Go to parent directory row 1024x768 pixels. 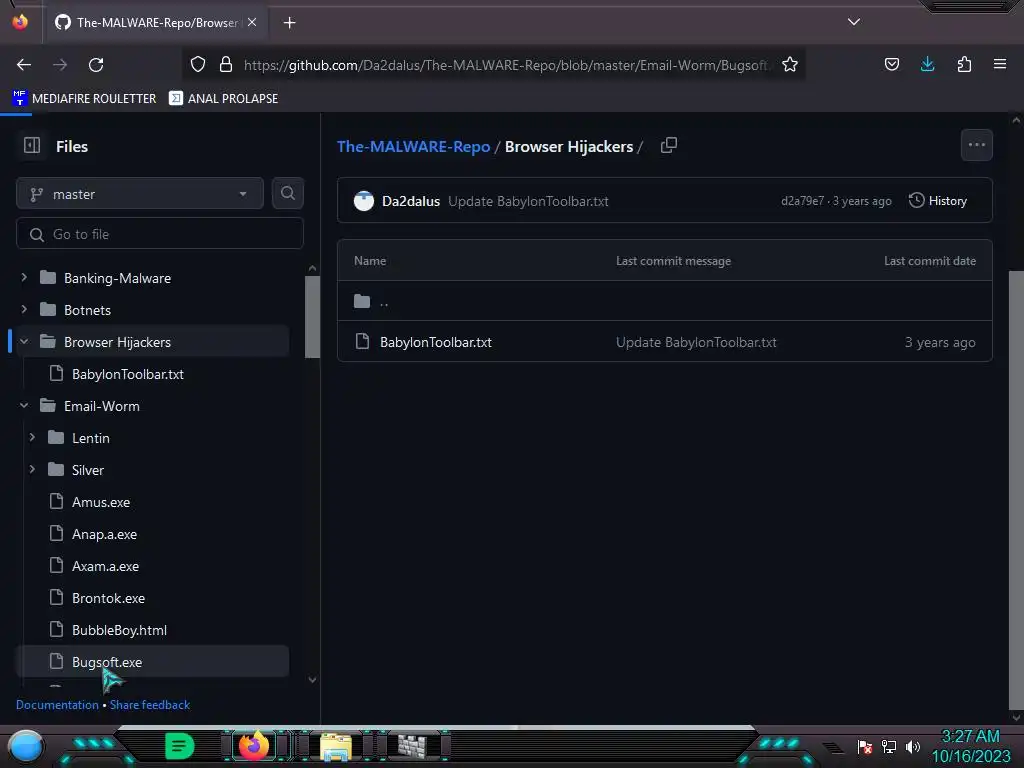[x=665, y=301]
